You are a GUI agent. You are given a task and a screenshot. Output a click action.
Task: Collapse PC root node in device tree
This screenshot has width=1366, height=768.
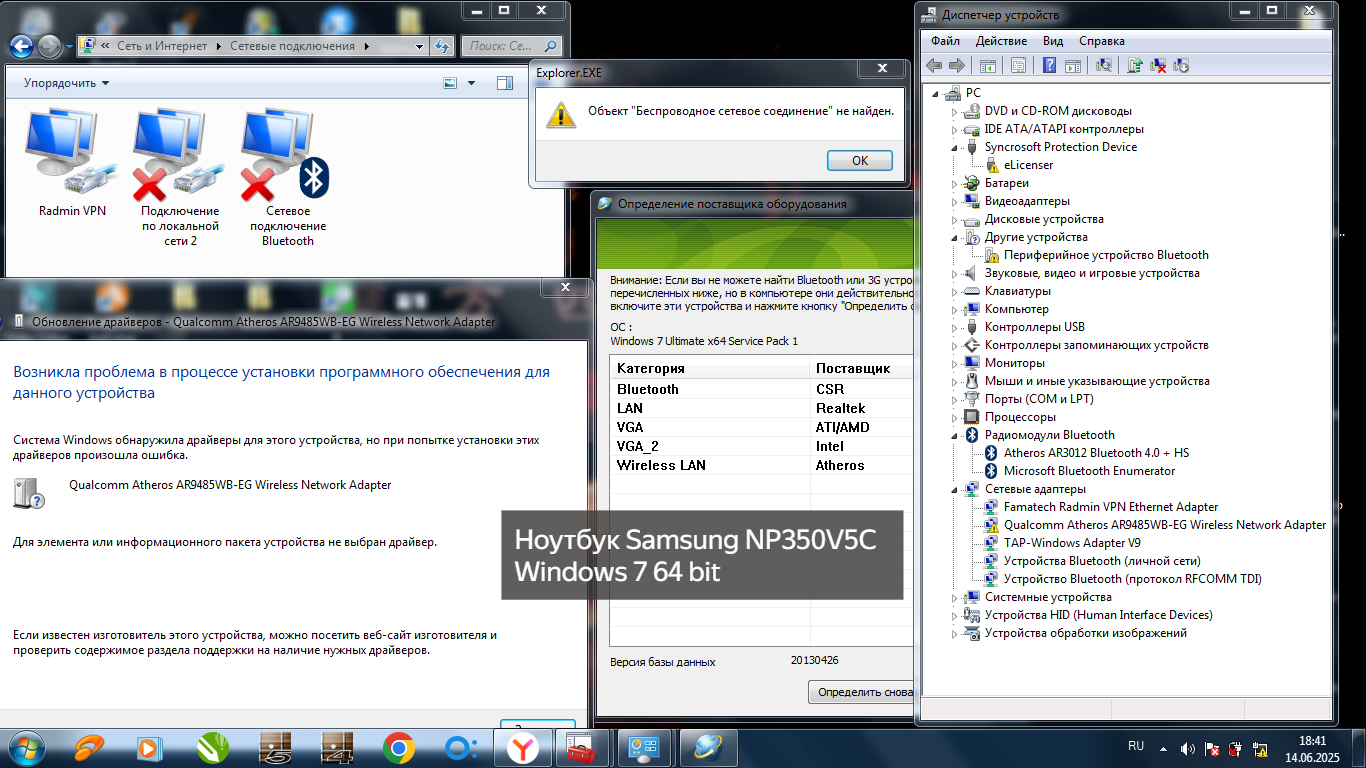pos(936,93)
